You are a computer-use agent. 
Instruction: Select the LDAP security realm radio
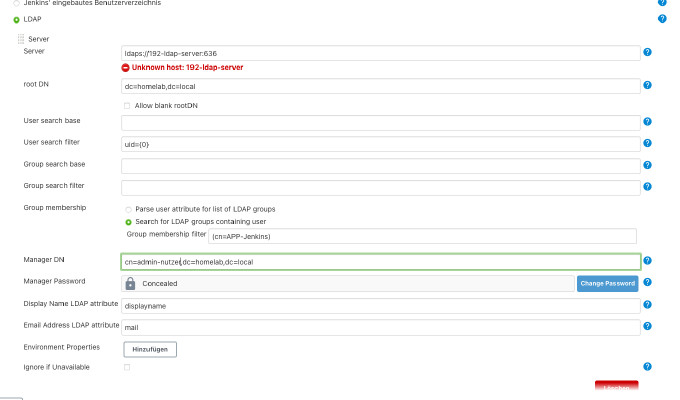tap(16, 20)
